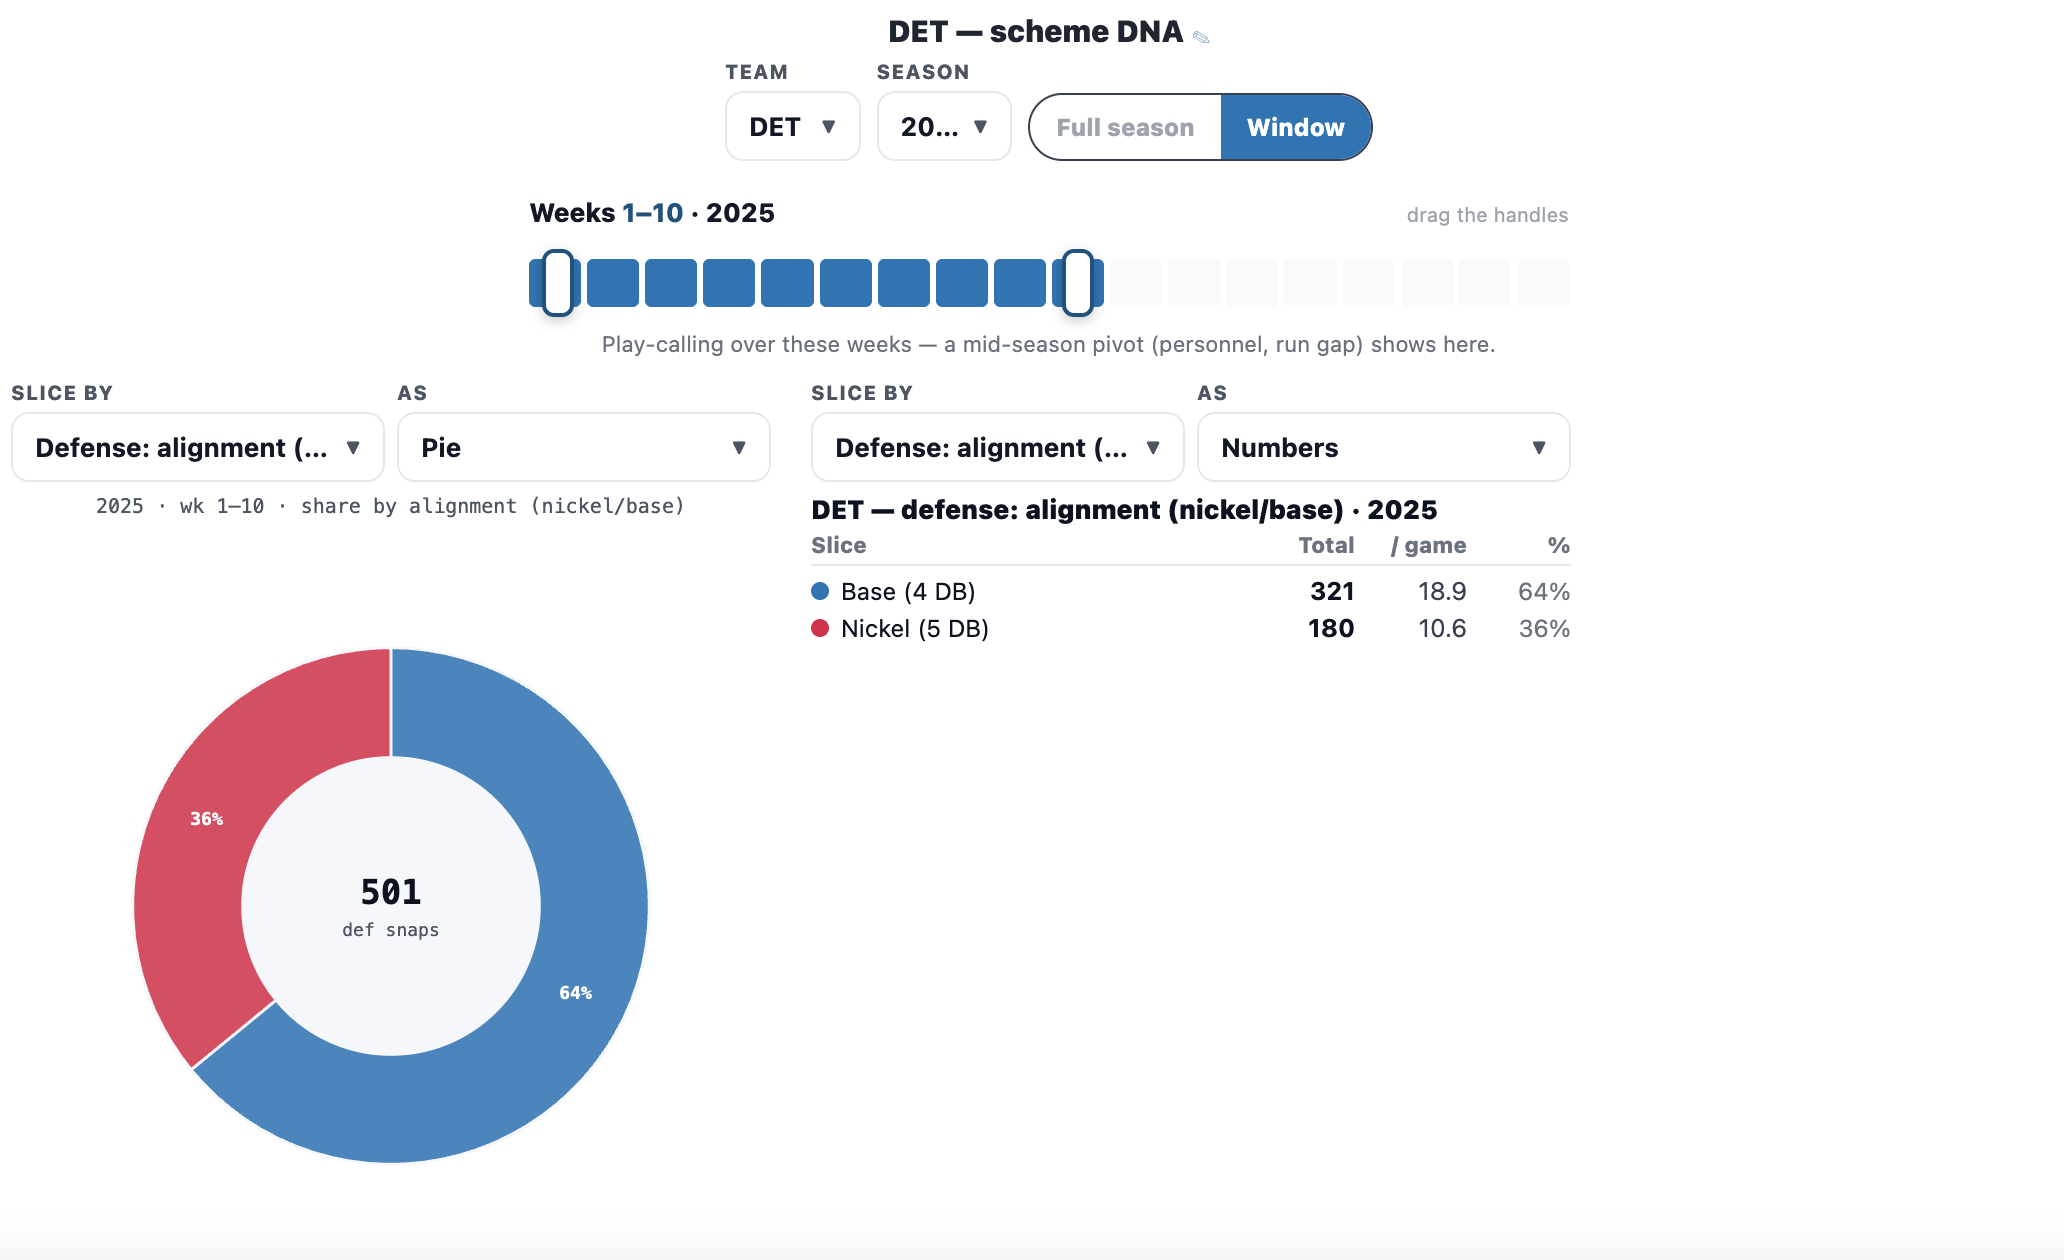
Task: Open the right Slice By alignment dropdown
Action: 998,447
